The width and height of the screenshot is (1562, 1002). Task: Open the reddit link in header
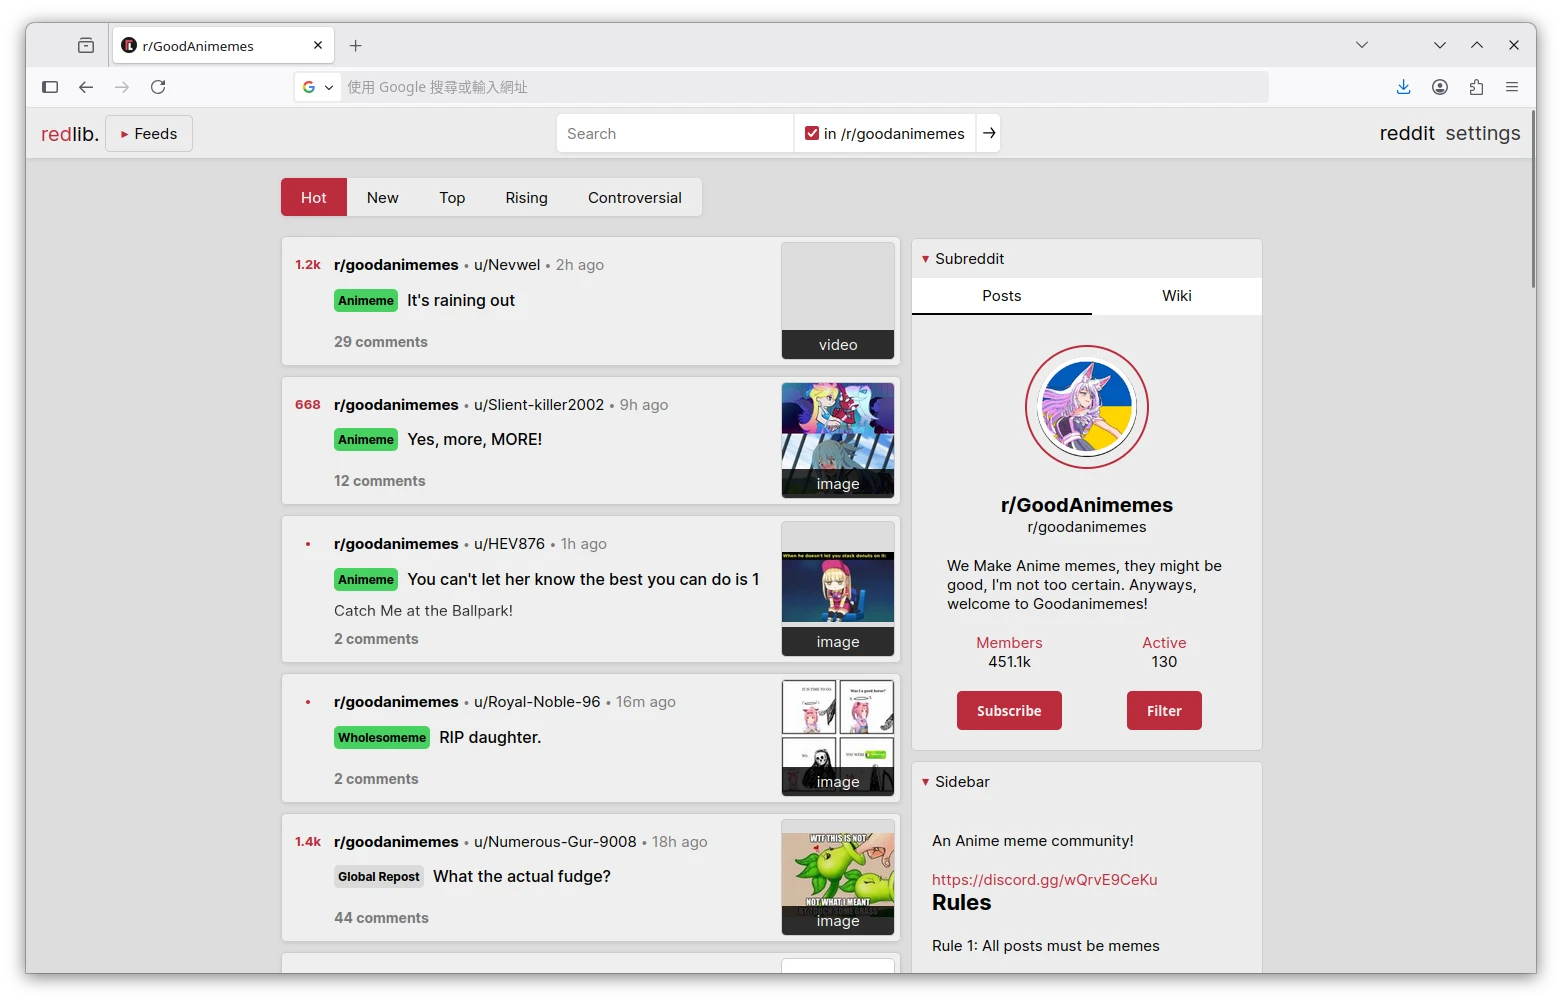[x=1407, y=133]
